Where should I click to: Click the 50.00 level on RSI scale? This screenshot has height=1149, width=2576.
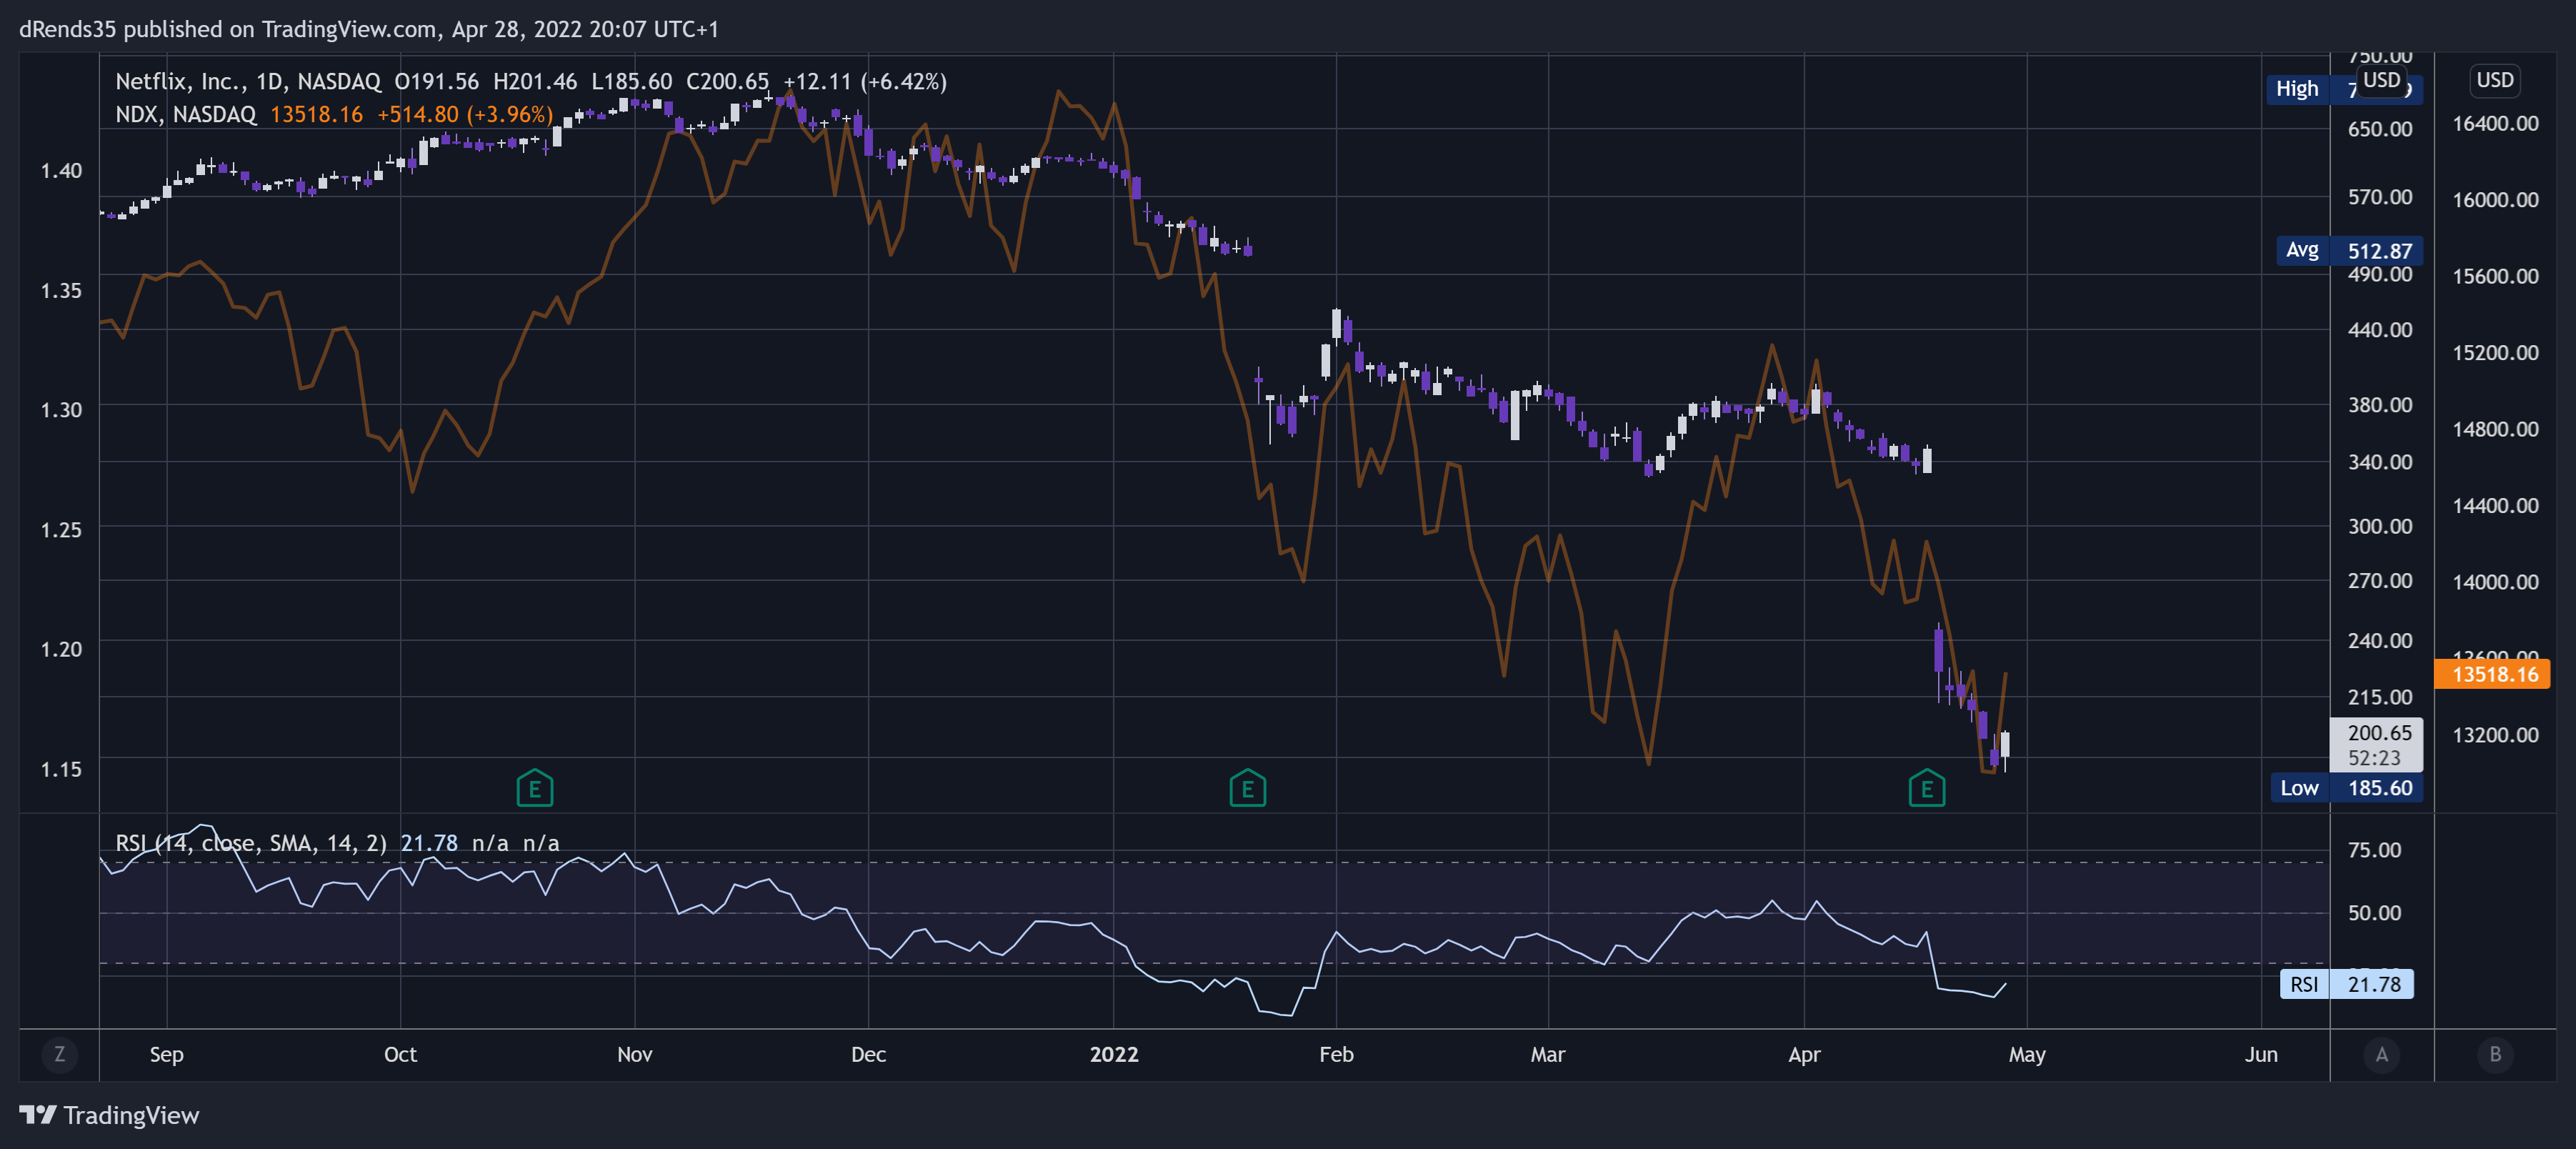[2374, 912]
